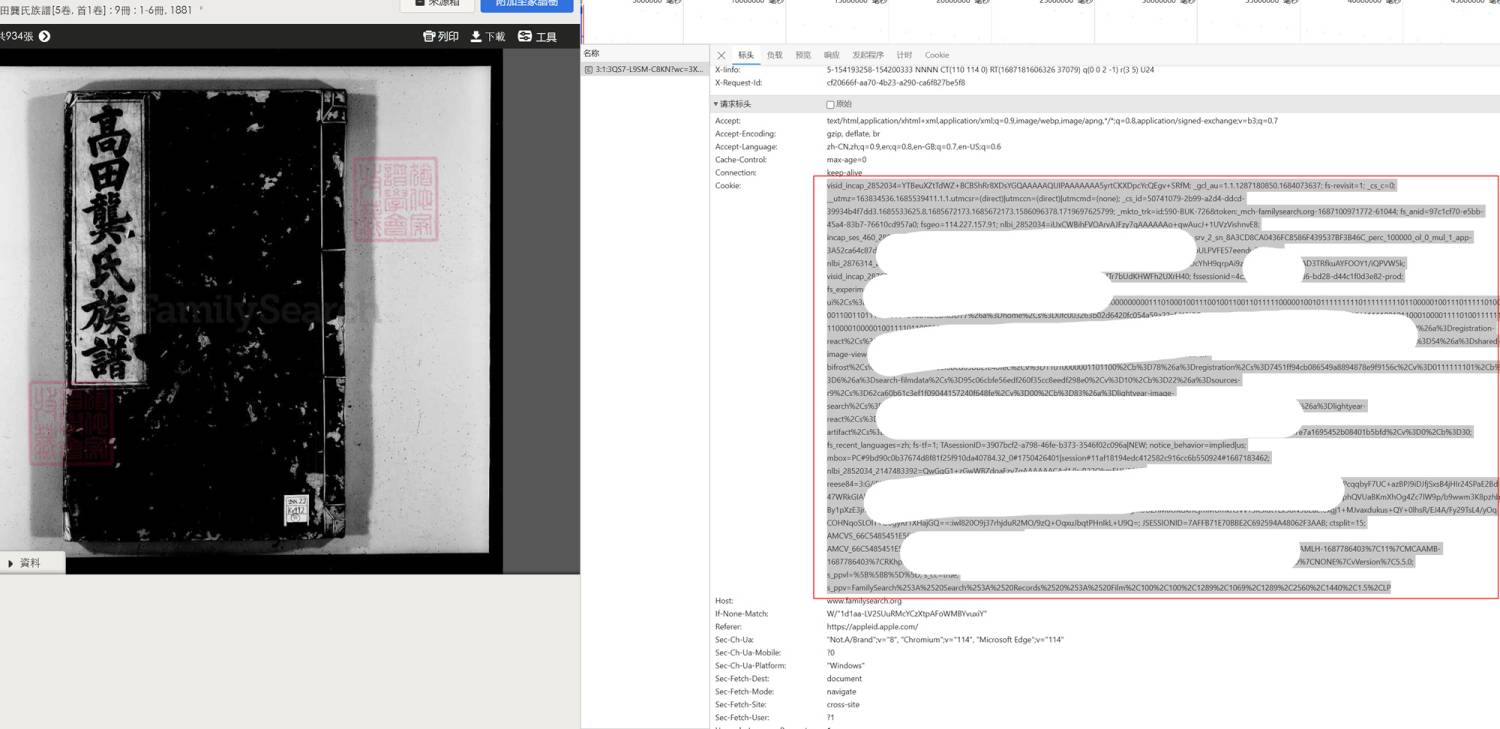This screenshot has height=729, width=1500.
Task: Open the 响应 response tab
Action: pos(832,55)
